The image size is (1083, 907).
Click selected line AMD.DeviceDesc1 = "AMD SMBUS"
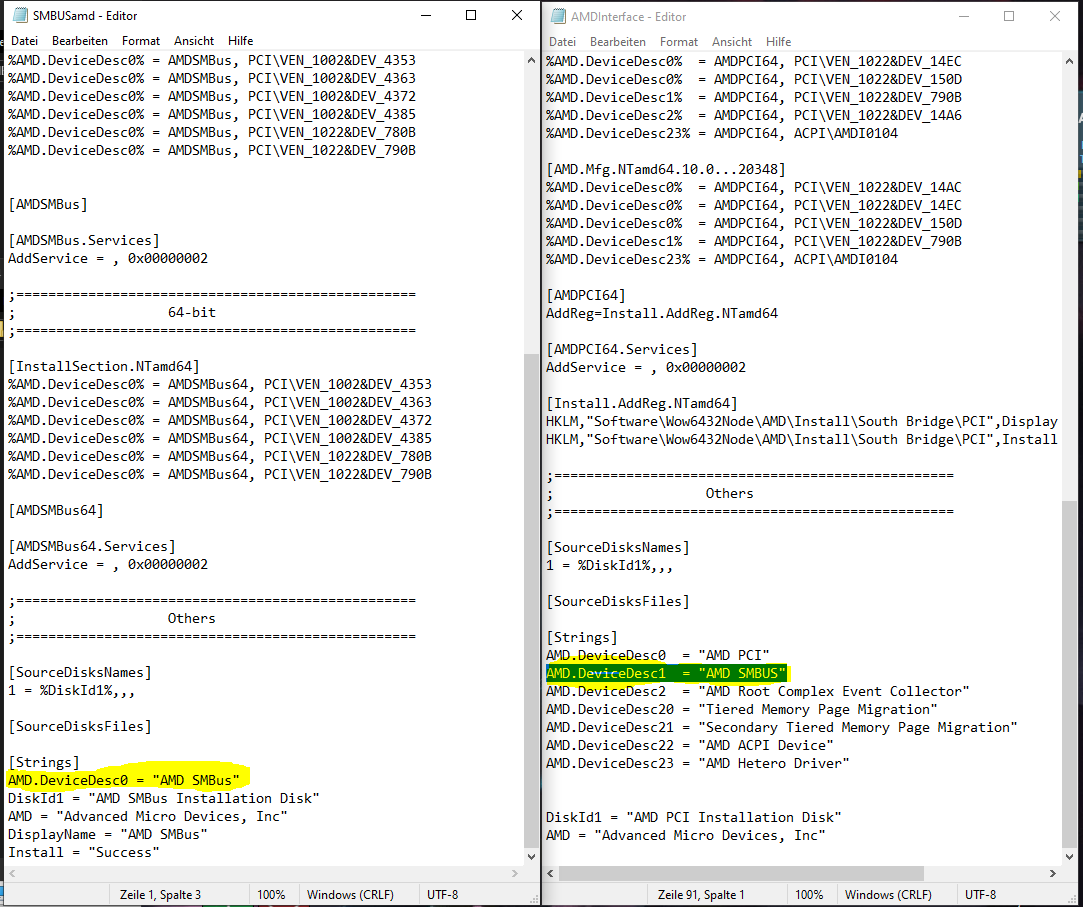point(666,673)
